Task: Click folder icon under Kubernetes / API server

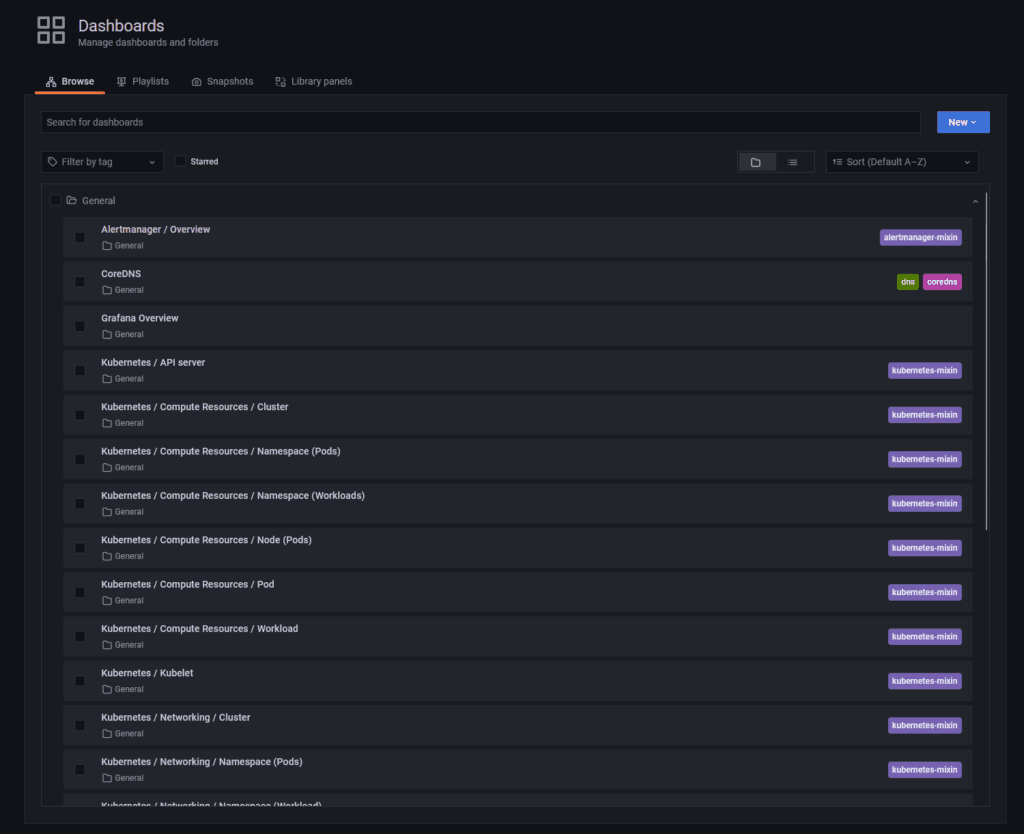Action: click(107, 379)
